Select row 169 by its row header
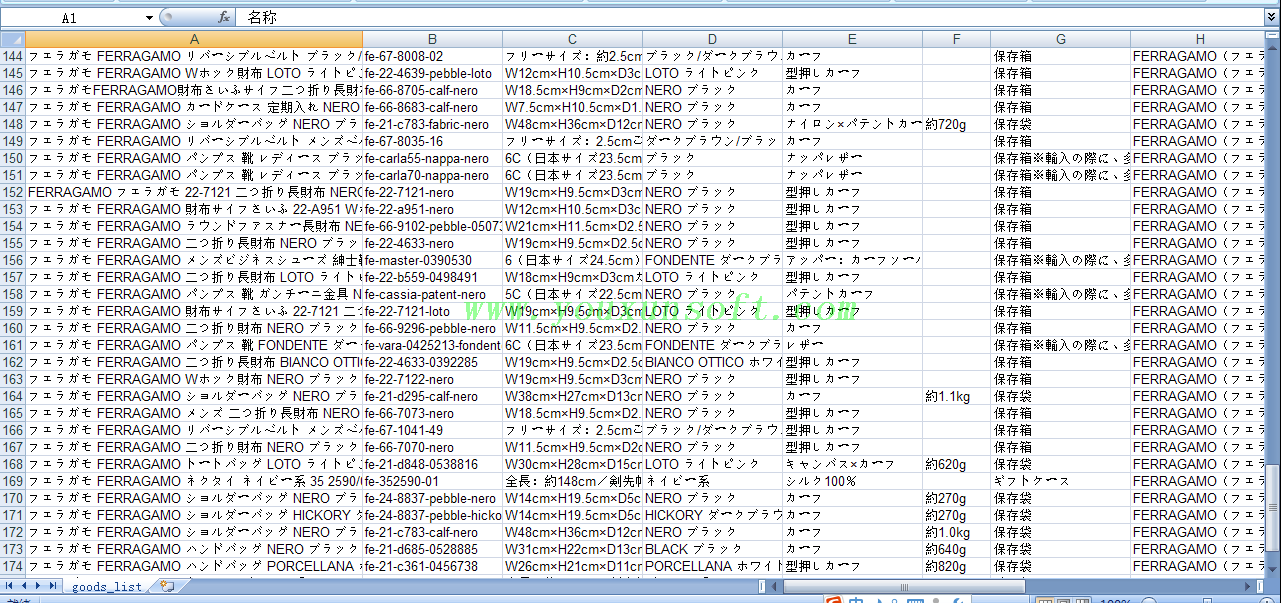 (13, 481)
